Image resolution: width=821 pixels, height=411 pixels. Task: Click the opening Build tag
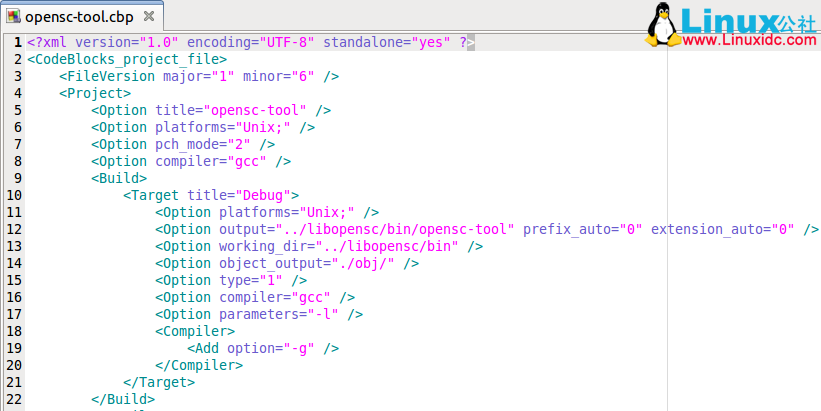point(119,179)
